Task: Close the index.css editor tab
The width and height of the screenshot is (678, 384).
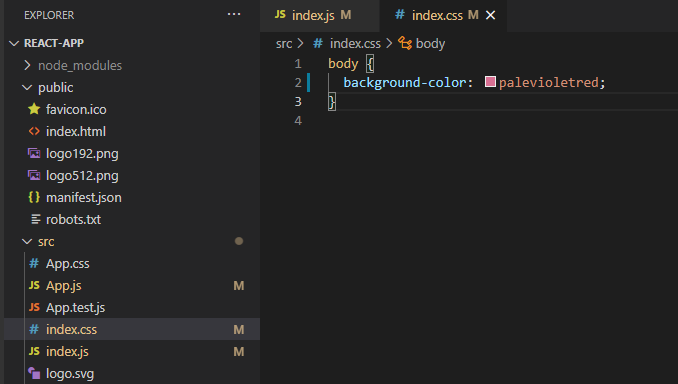Action: tap(490, 16)
